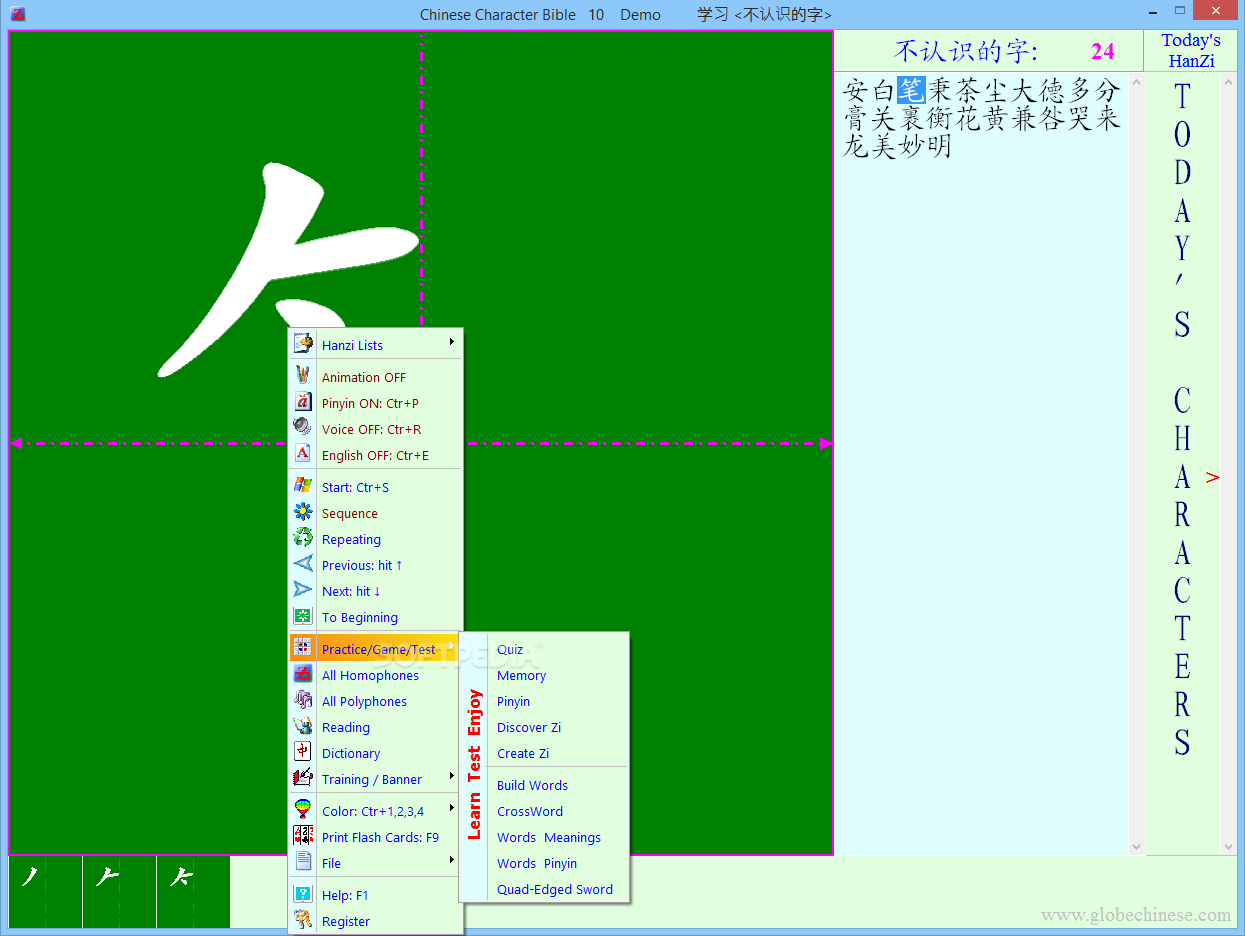Click the Help question mark icon
1245x936 pixels.
tap(303, 894)
